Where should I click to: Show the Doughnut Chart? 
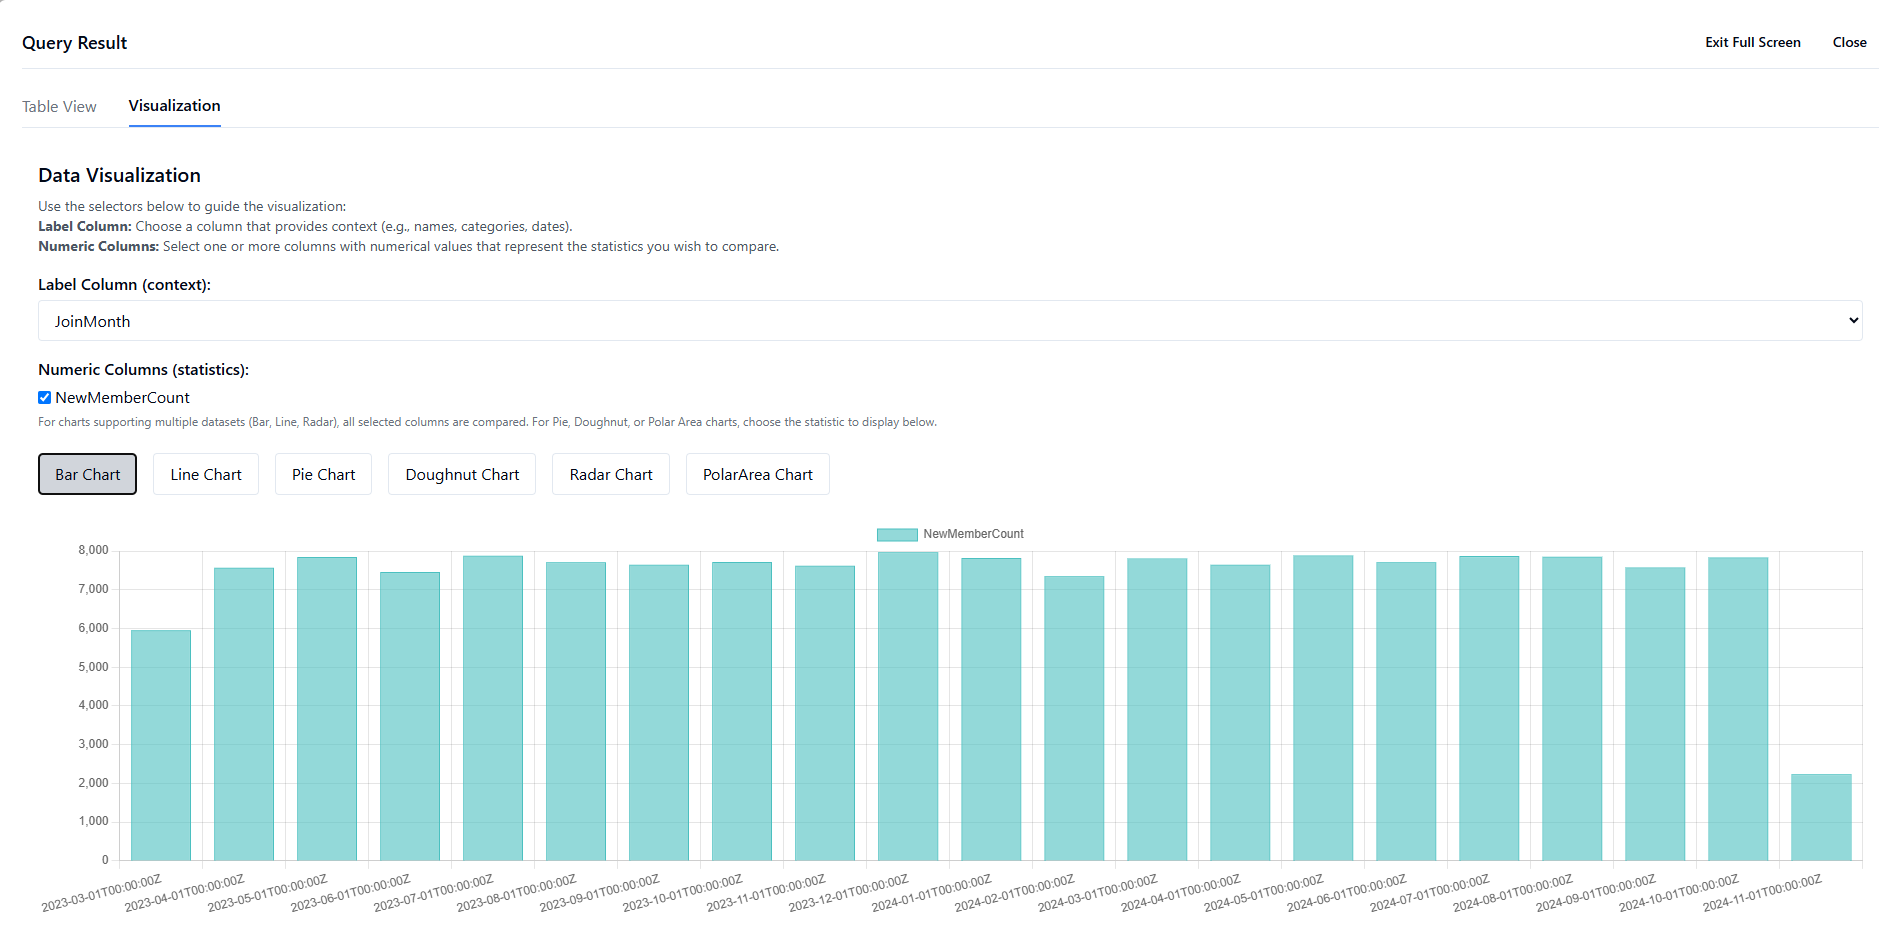pyautogui.click(x=462, y=475)
